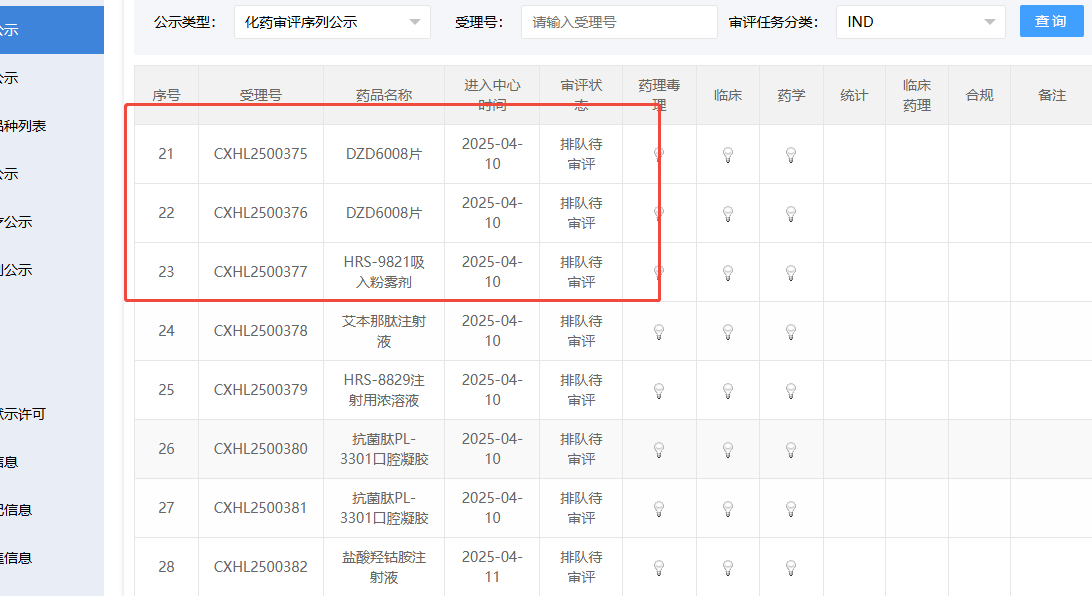Select acceptance number CXHL2500376

(260, 213)
